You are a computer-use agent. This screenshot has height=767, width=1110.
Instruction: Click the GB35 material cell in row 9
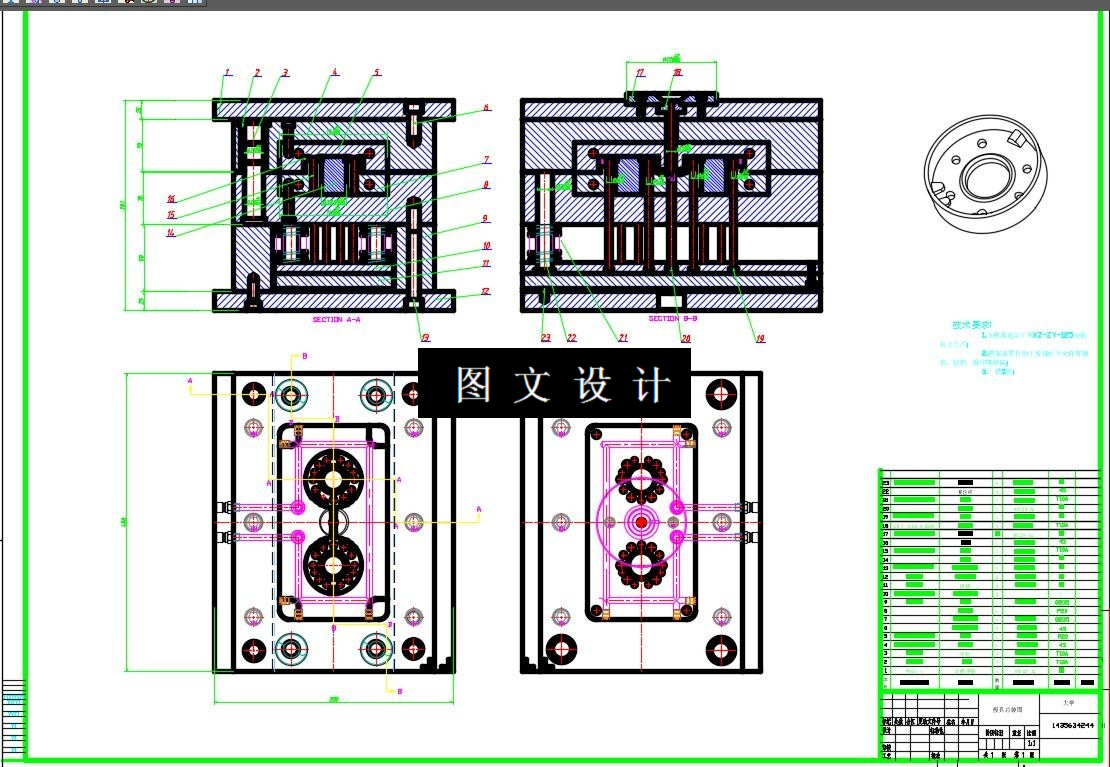point(1062,602)
